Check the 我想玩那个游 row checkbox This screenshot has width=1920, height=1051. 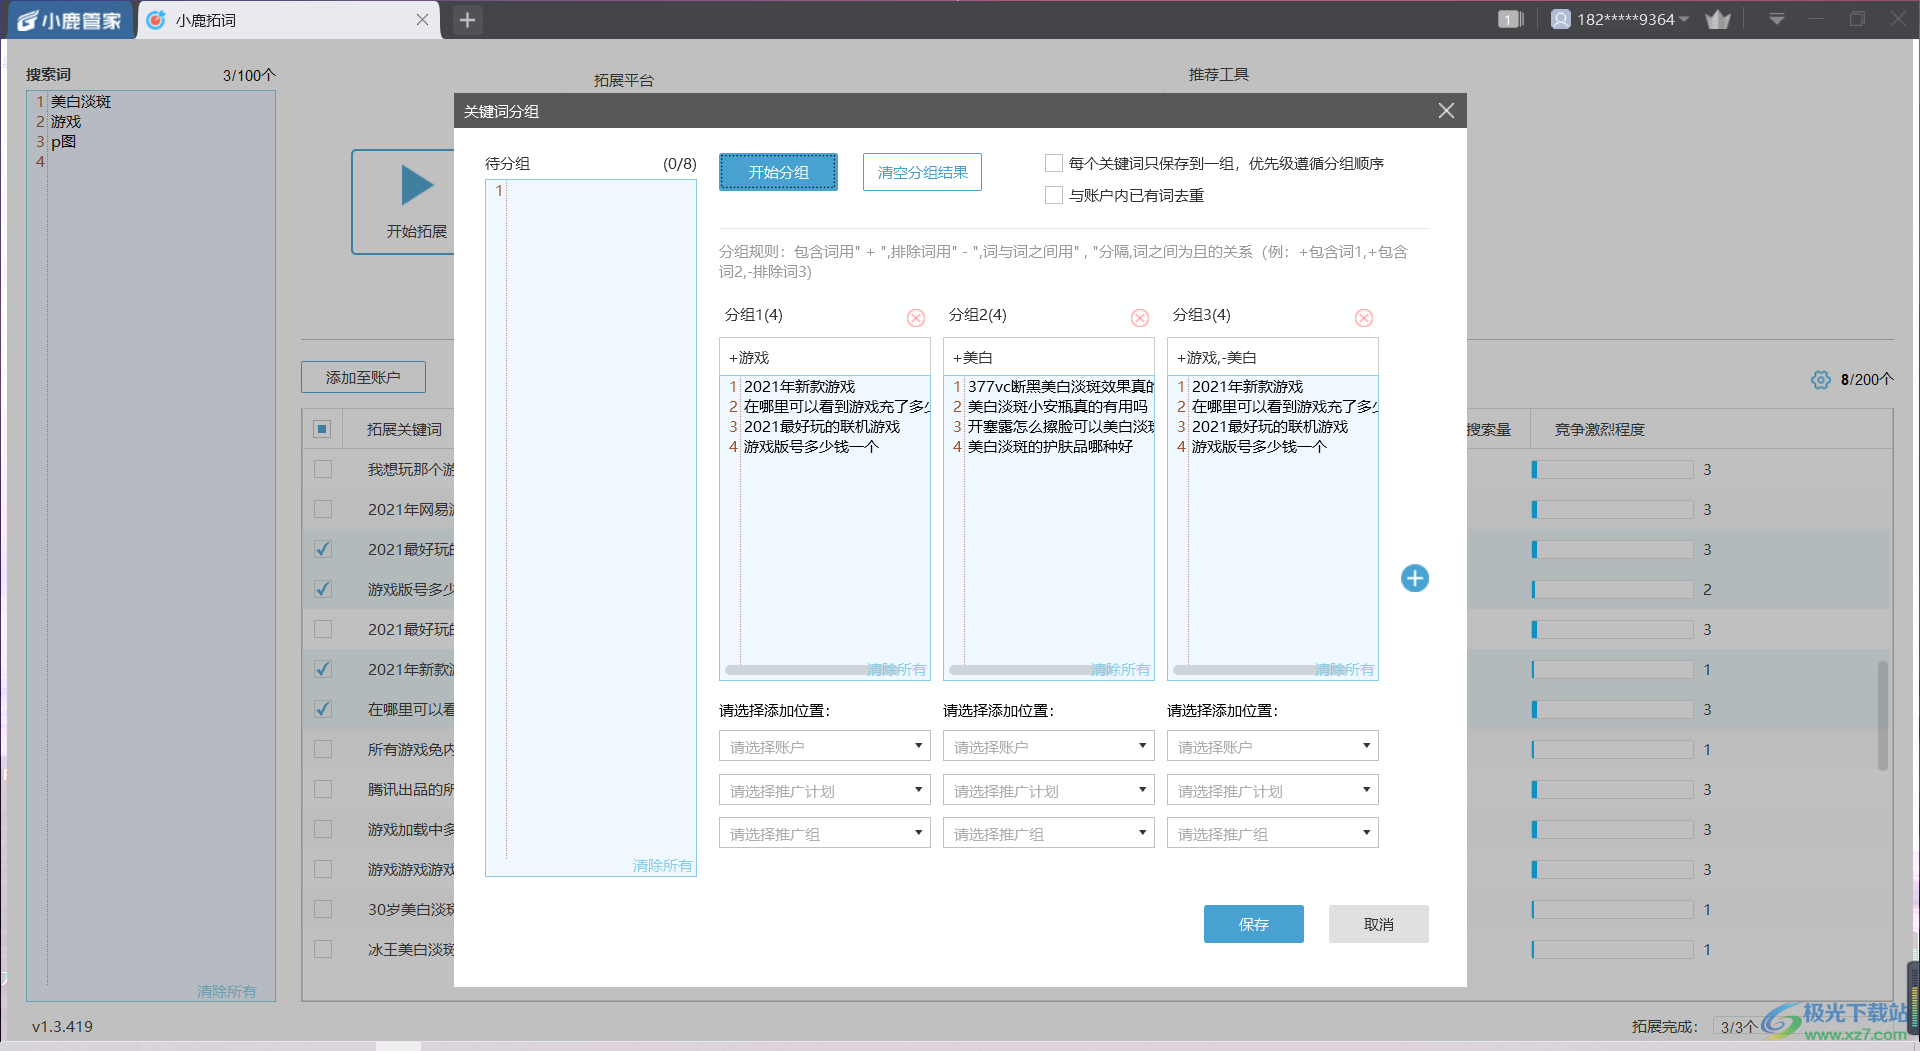322,469
